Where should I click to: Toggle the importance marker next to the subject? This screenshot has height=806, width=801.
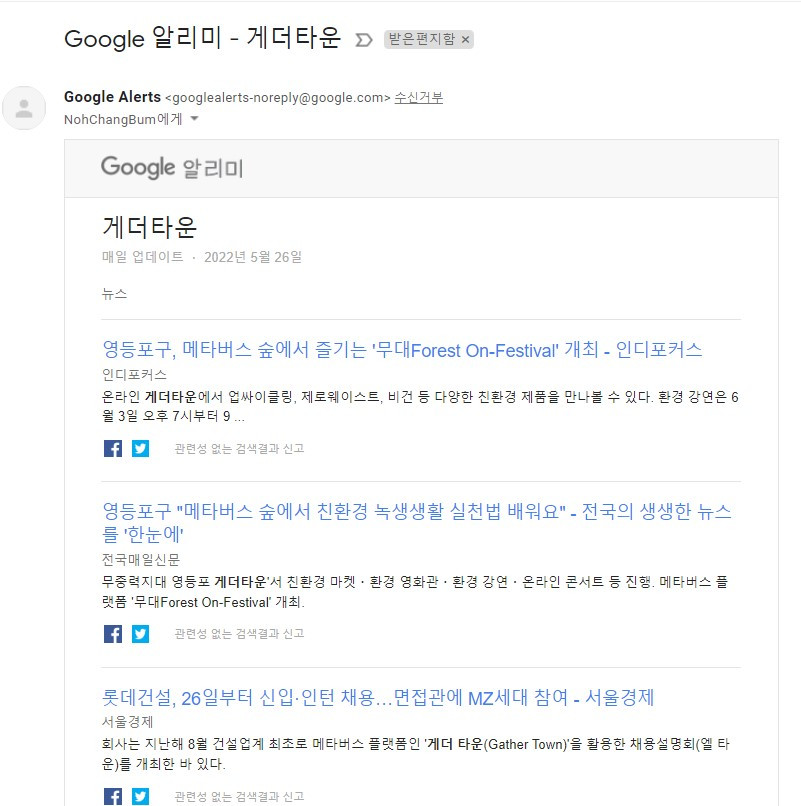pyautogui.click(x=360, y=37)
